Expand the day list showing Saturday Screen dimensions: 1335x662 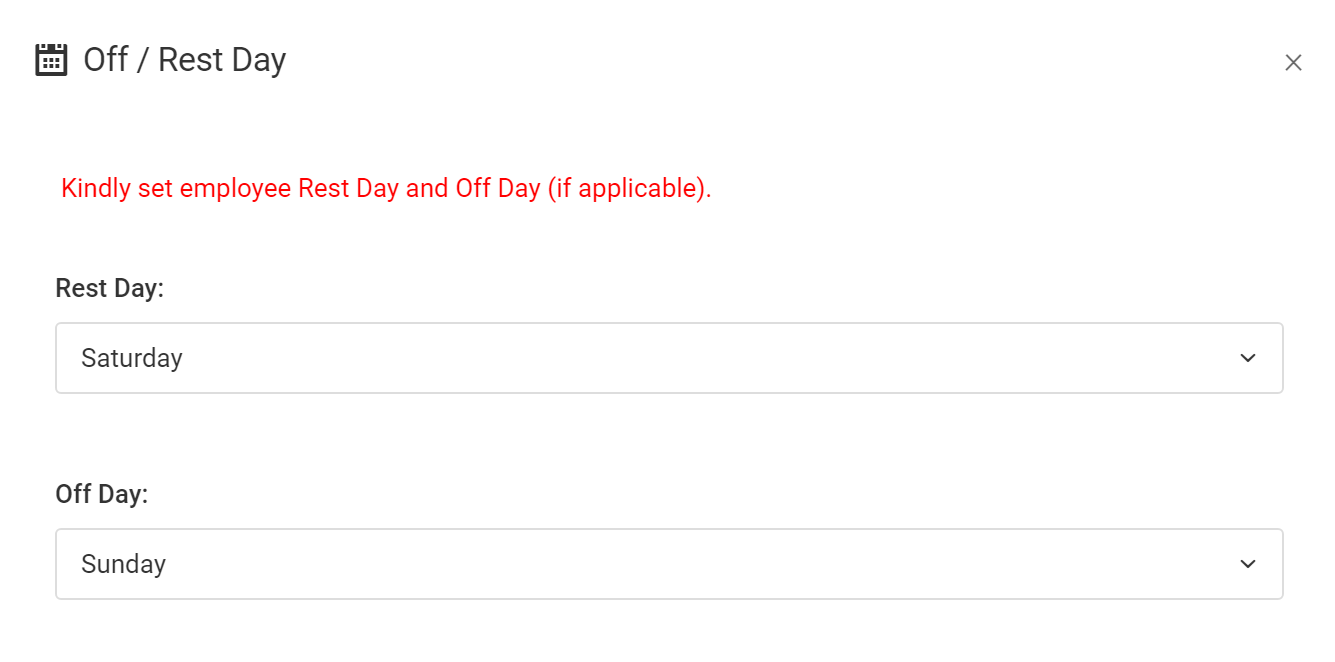(x=668, y=358)
